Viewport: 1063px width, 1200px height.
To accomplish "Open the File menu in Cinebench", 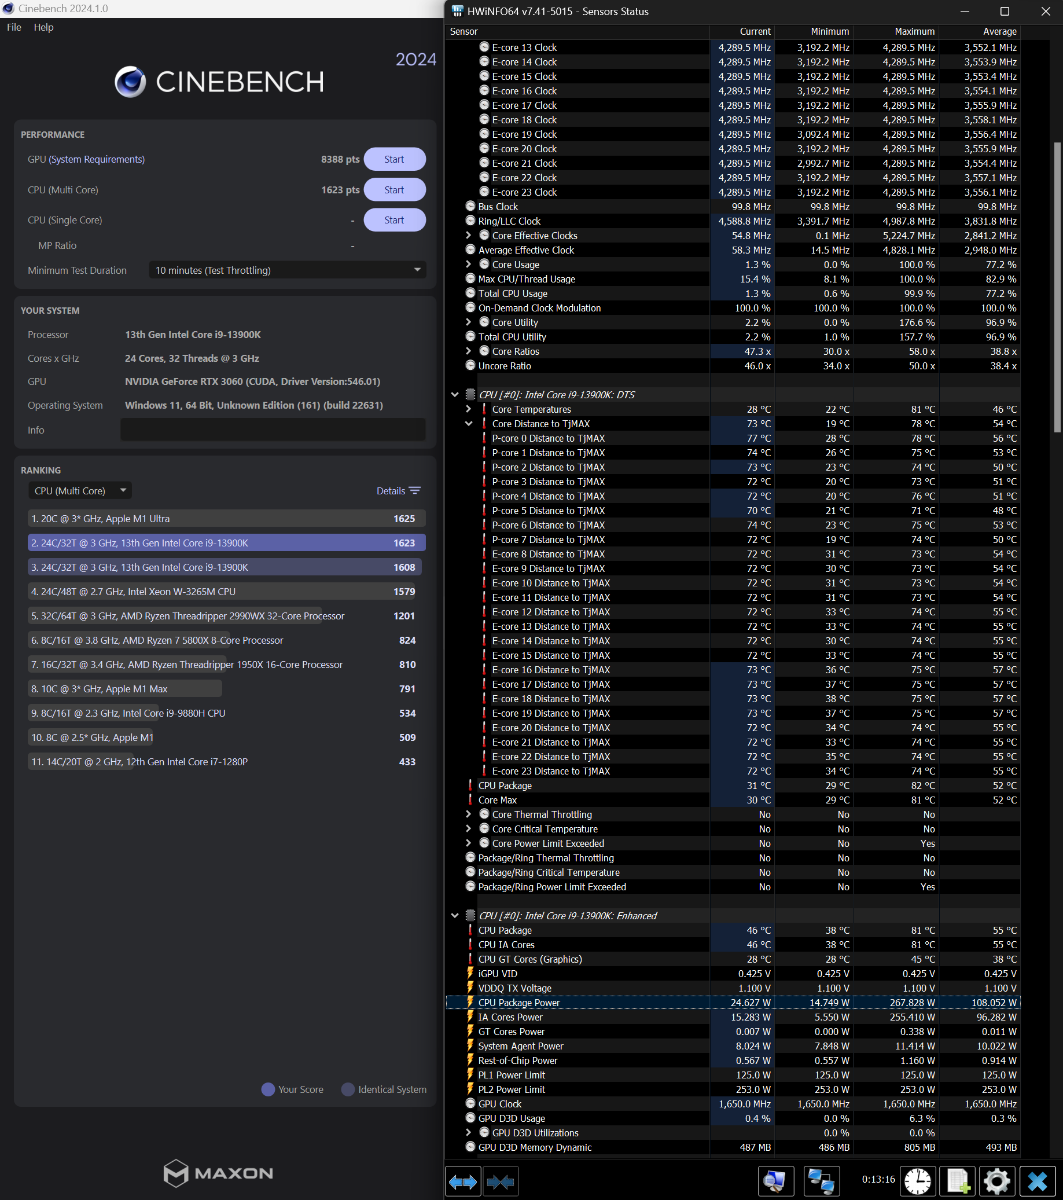I will pyautogui.click(x=14, y=28).
